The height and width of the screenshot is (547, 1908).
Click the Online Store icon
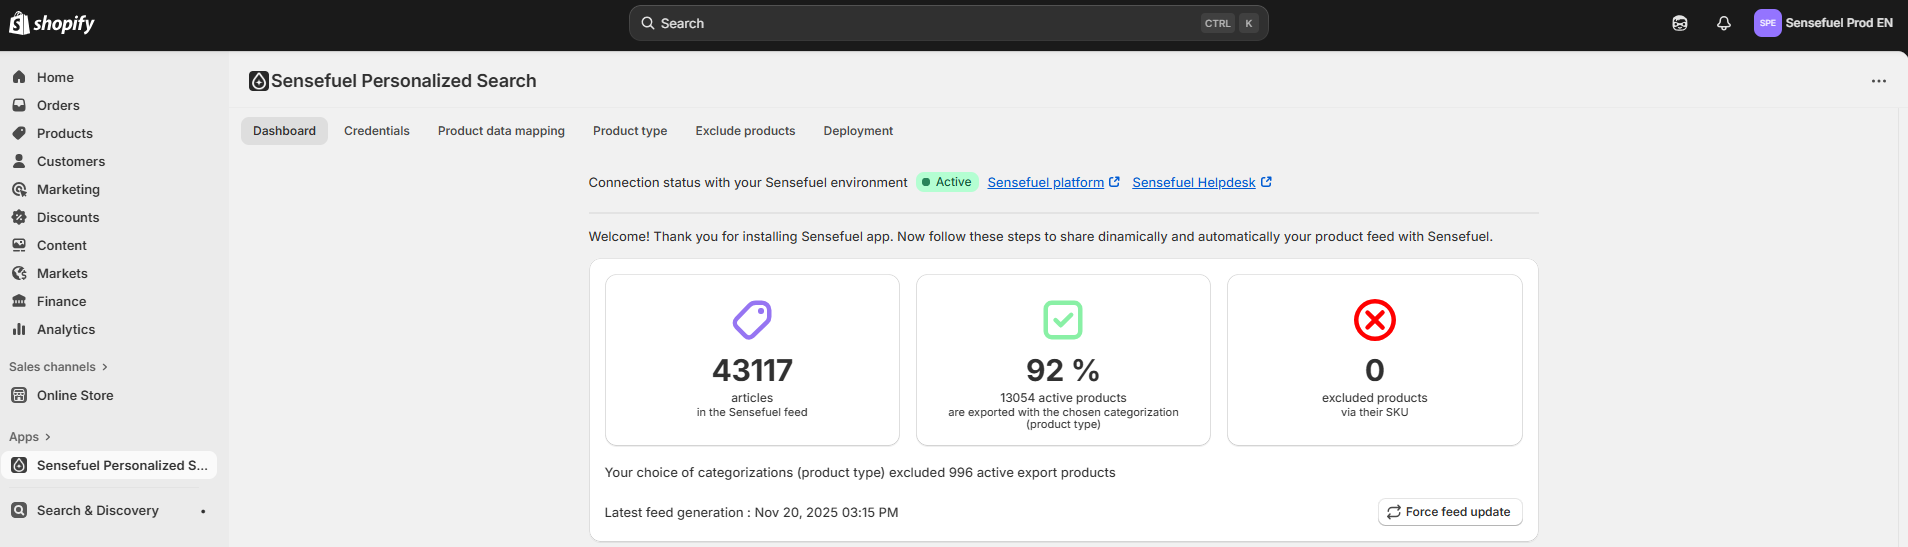[x=19, y=395]
